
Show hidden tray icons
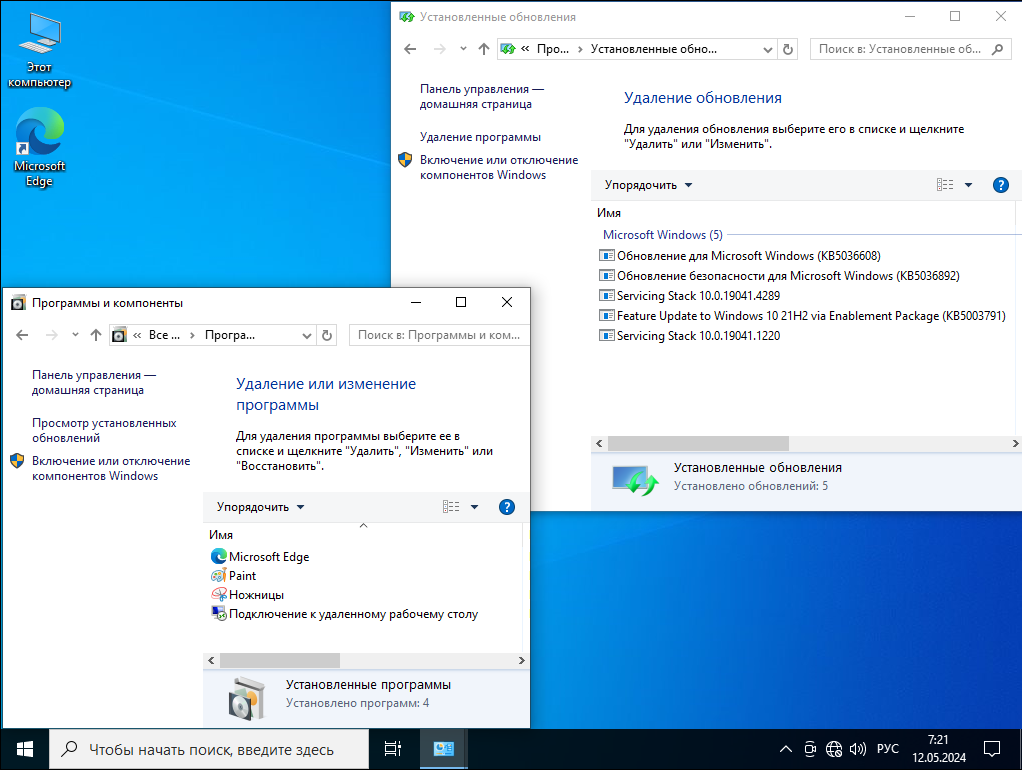pos(786,750)
